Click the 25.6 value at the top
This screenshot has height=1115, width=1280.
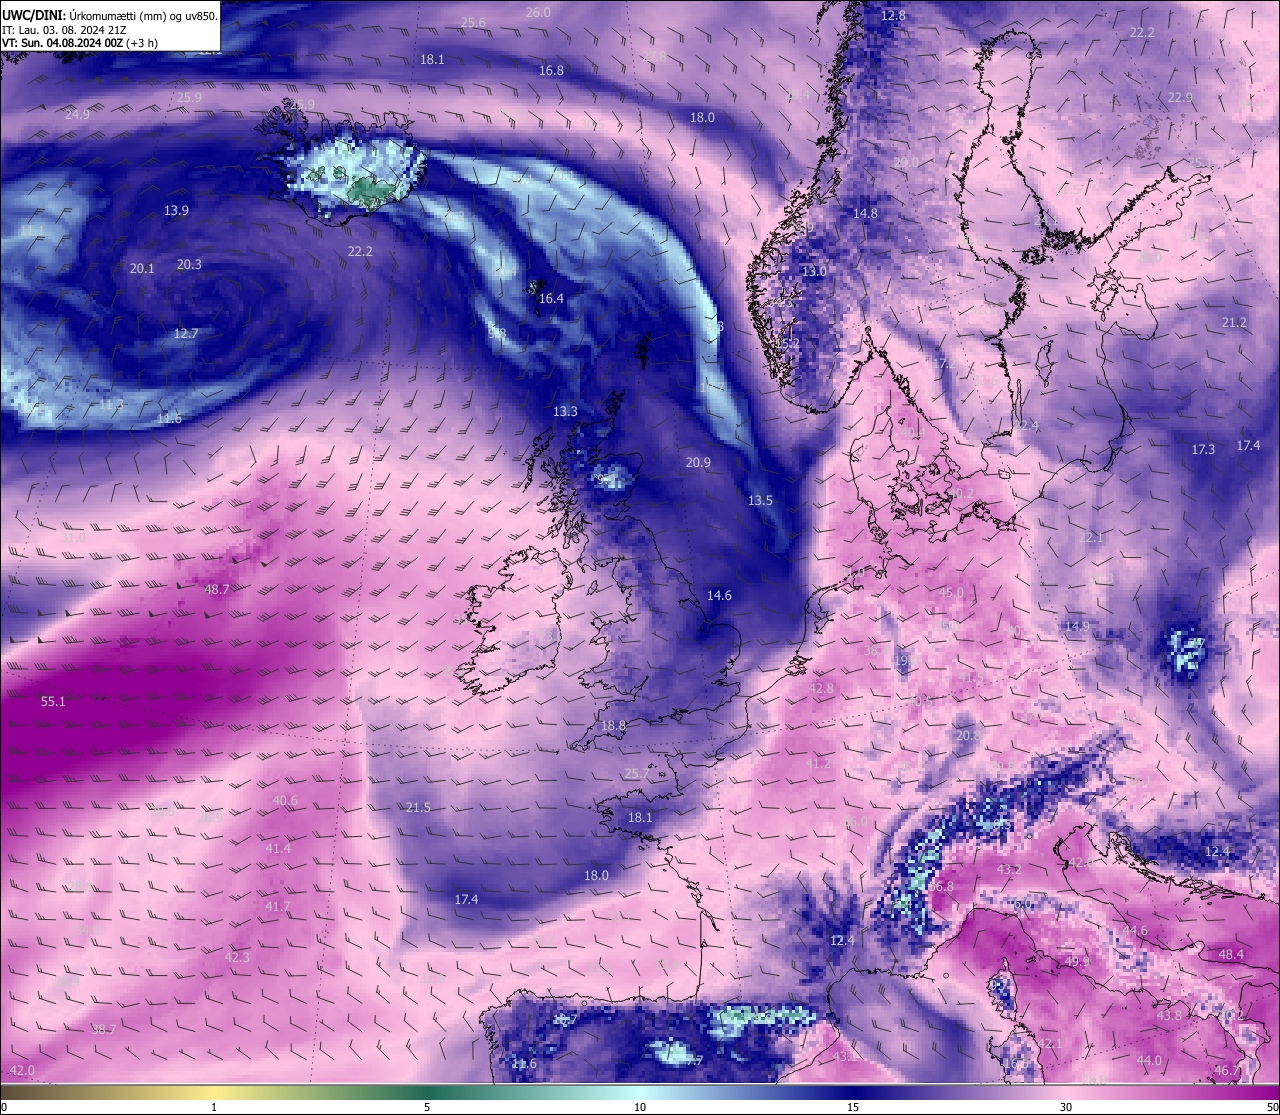tap(473, 23)
